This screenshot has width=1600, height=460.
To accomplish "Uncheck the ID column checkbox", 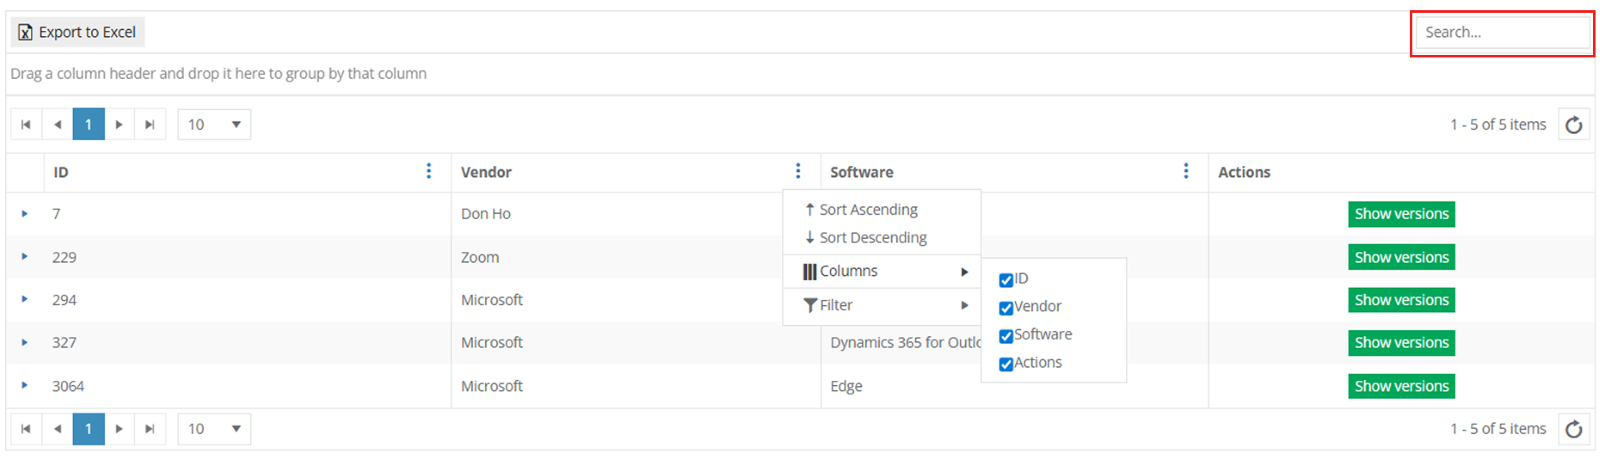I will tap(1006, 280).
